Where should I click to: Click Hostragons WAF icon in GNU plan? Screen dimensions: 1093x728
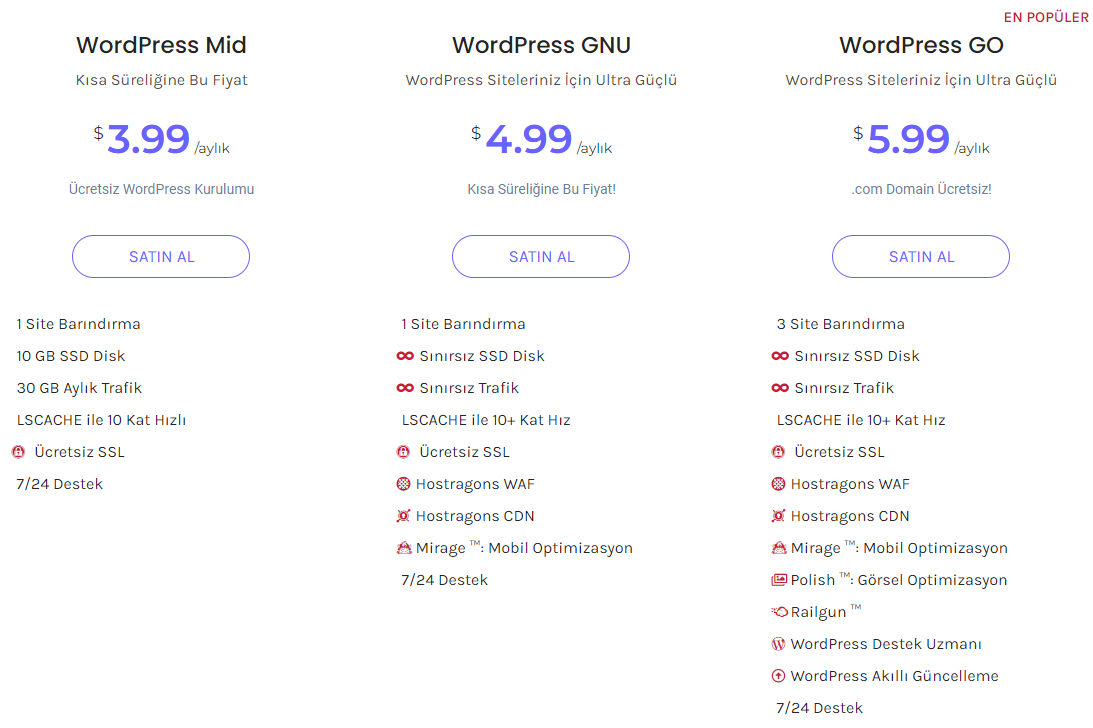[404, 484]
